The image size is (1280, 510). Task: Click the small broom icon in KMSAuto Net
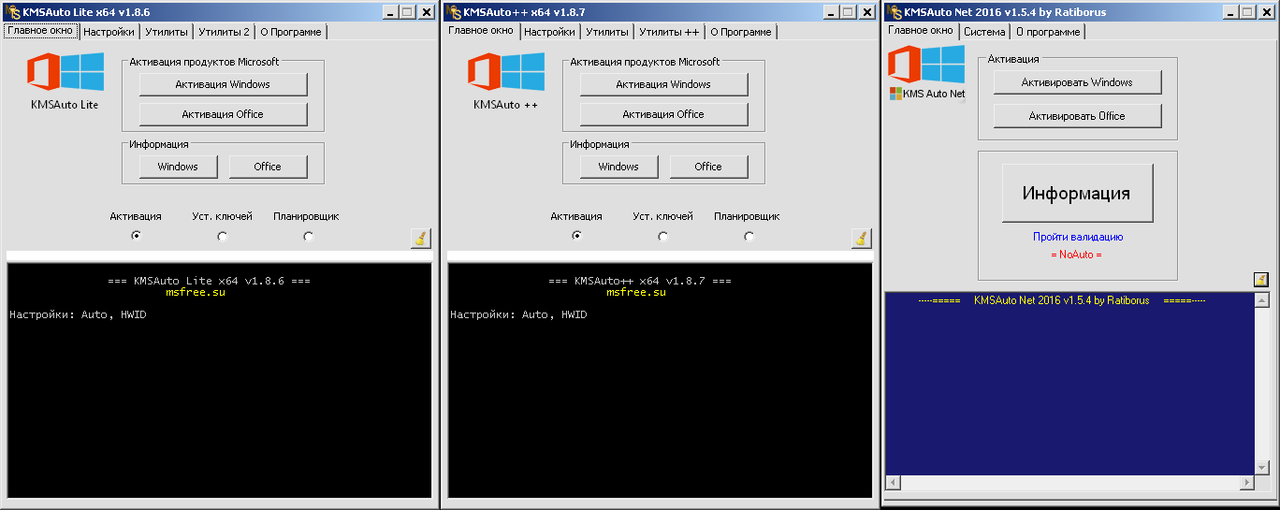tap(1261, 279)
